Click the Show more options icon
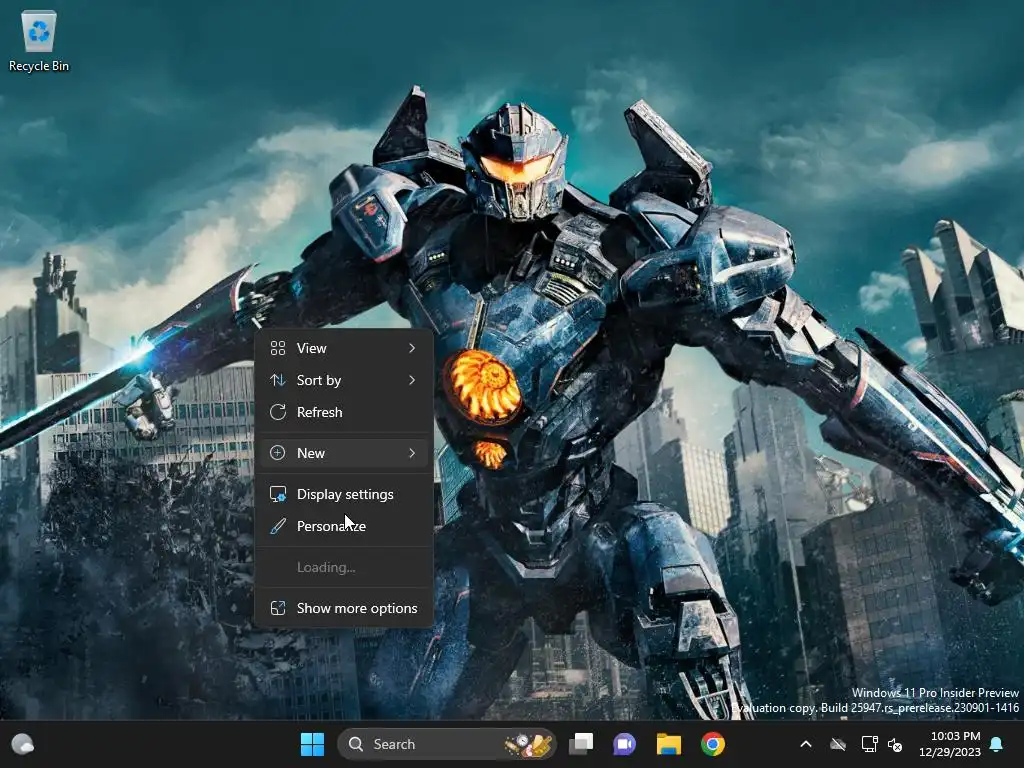 point(278,608)
